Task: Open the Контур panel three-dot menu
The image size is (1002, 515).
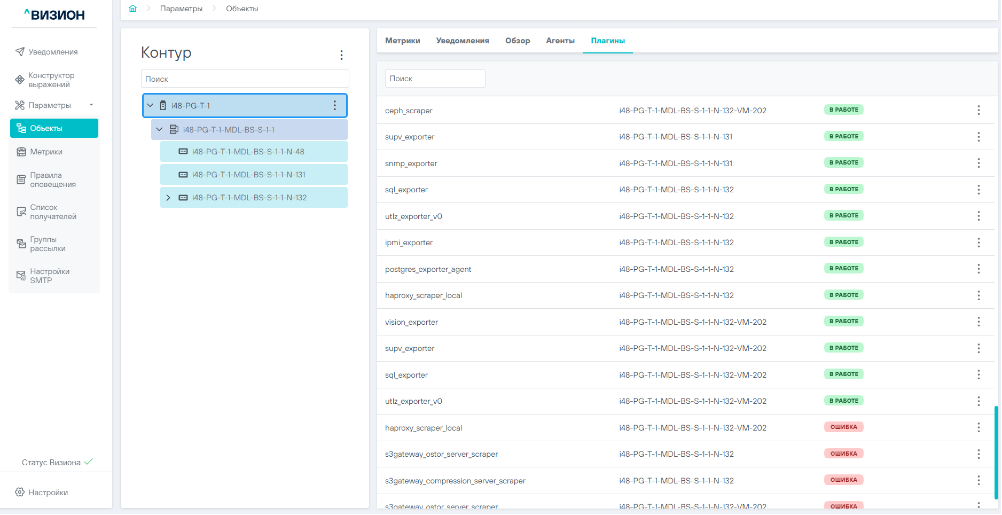Action: coord(341,55)
